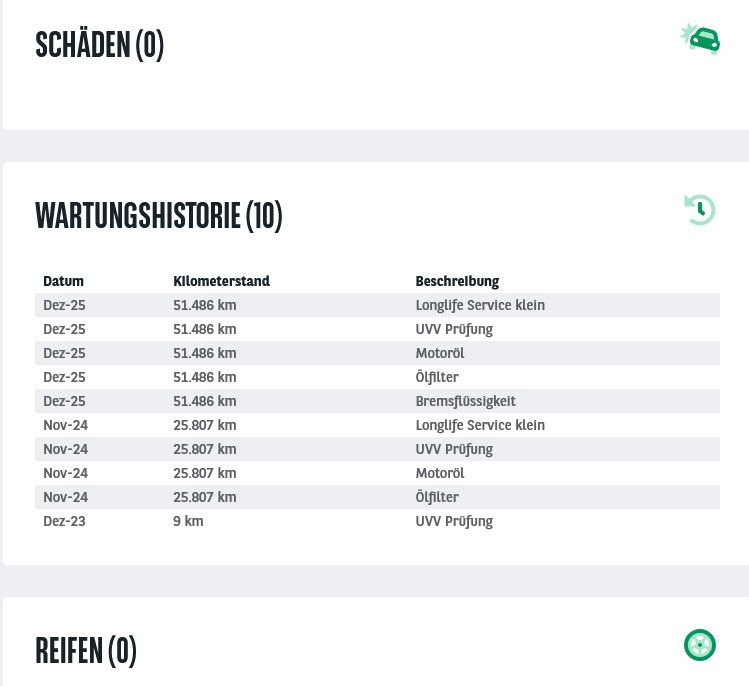Open the Dez-23 UVV Prüfung entry
Screen dimensions: 749x686
click(x=454, y=521)
